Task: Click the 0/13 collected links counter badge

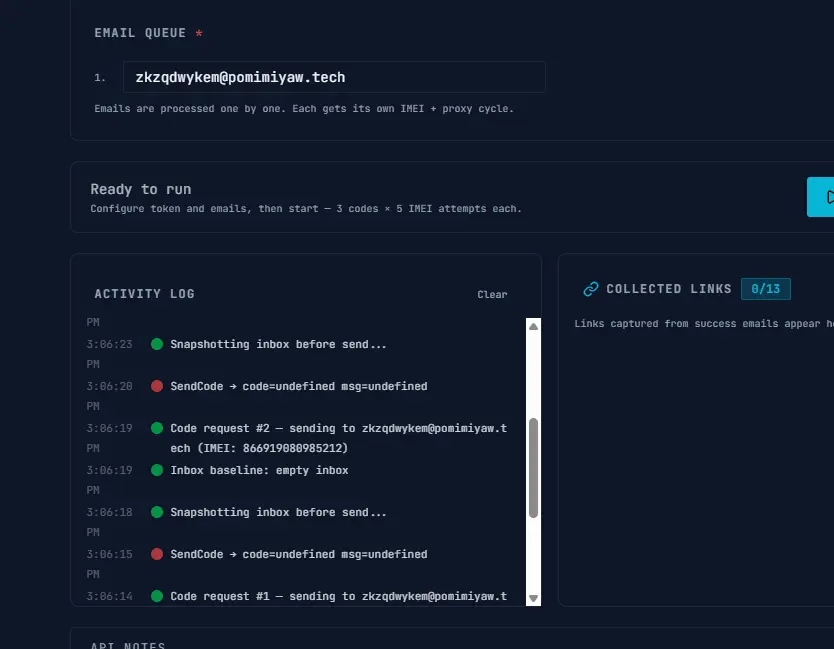Action: click(x=765, y=289)
